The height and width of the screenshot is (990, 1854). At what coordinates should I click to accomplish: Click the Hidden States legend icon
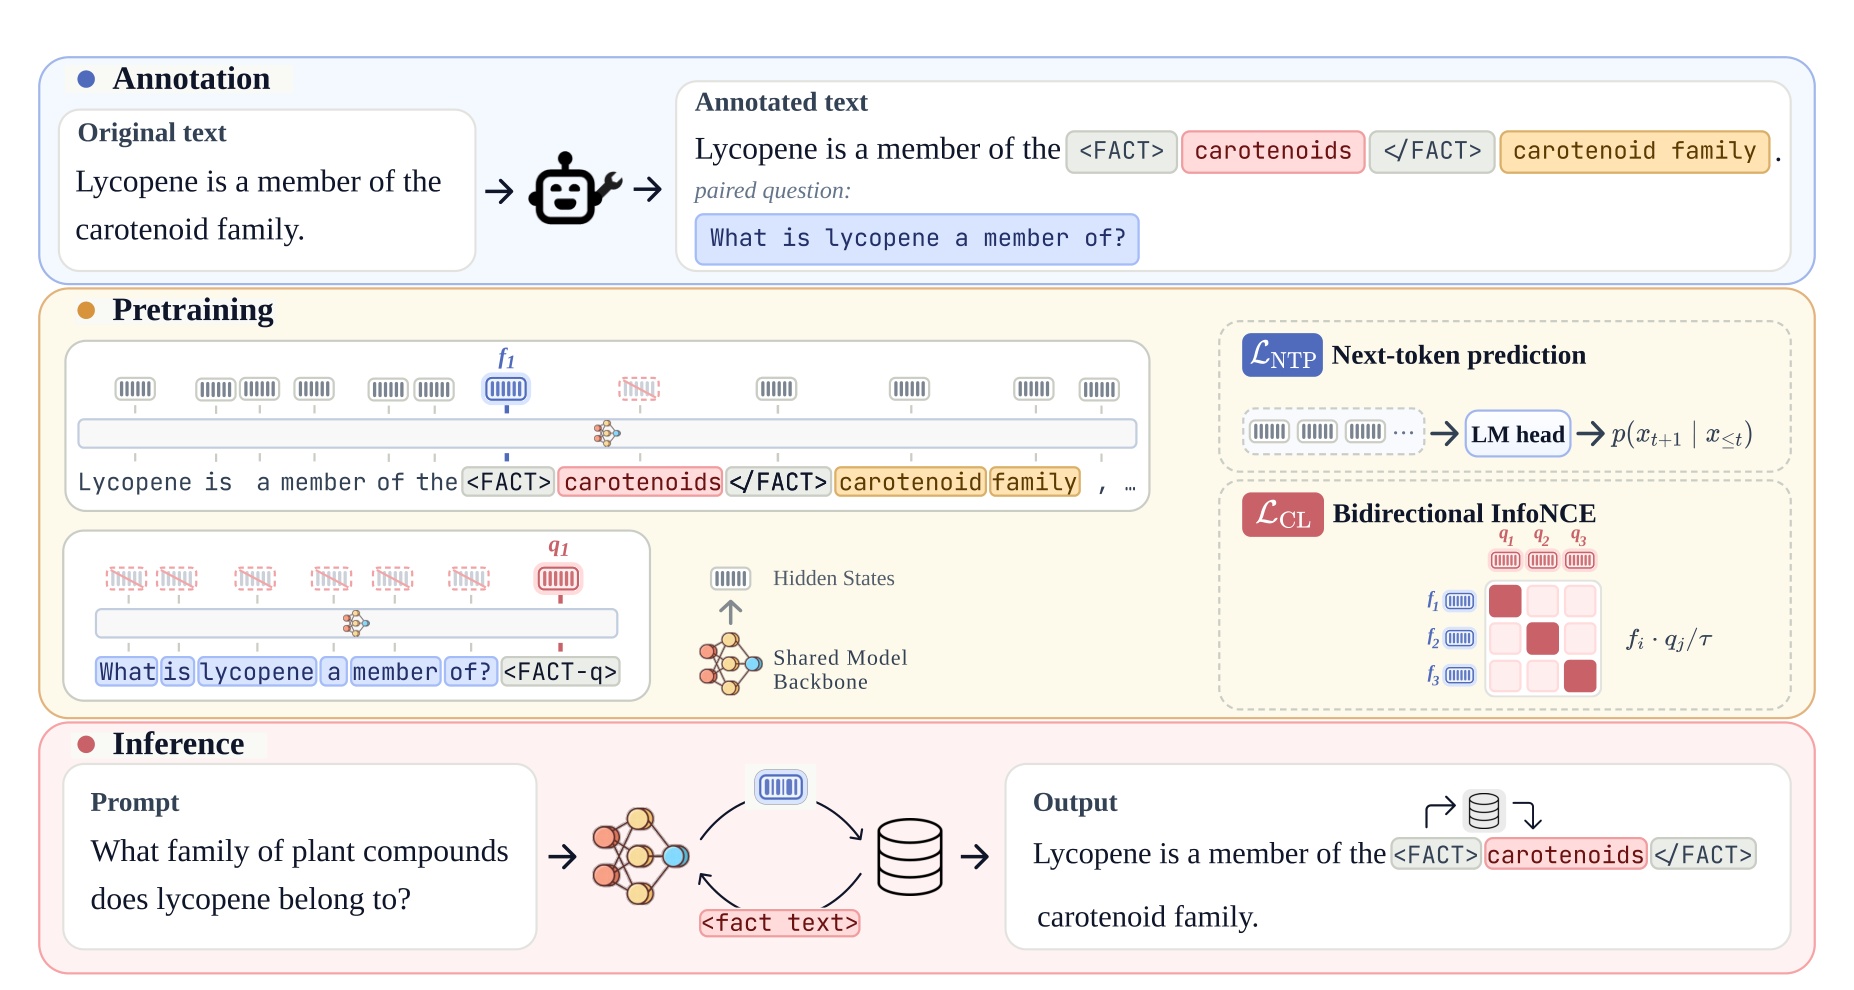click(x=730, y=578)
